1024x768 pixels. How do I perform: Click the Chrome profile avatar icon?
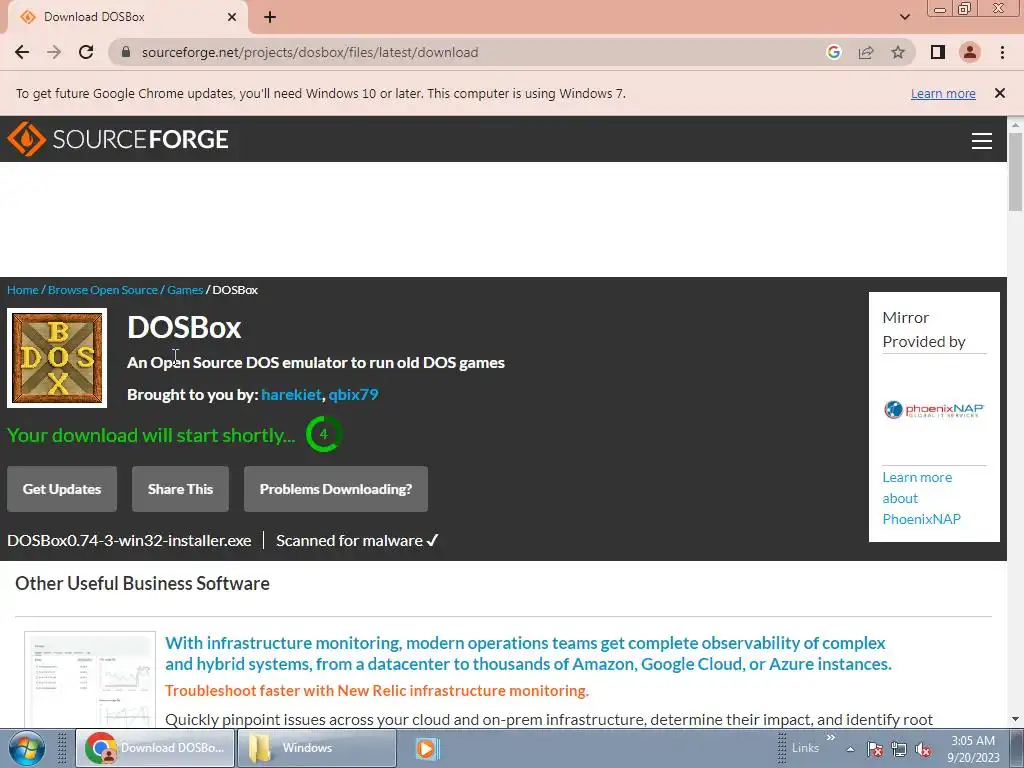tap(970, 52)
